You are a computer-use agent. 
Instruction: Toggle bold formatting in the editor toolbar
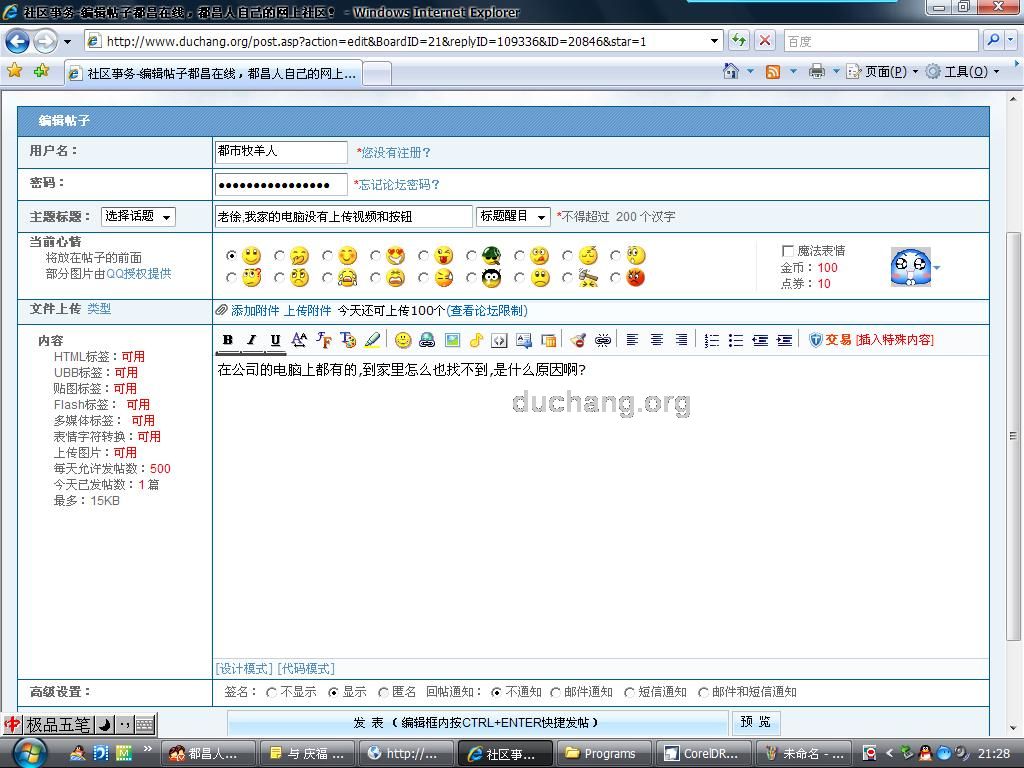(x=227, y=340)
